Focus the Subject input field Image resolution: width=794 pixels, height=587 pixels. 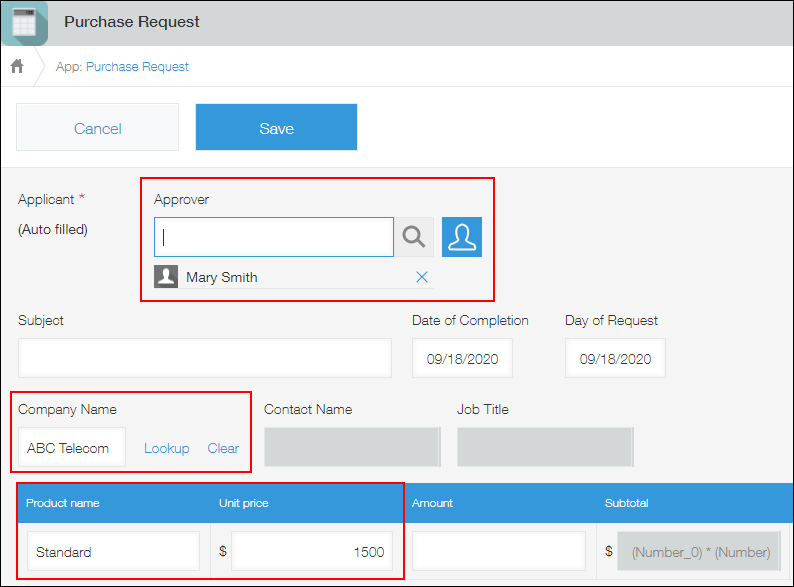(x=205, y=358)
